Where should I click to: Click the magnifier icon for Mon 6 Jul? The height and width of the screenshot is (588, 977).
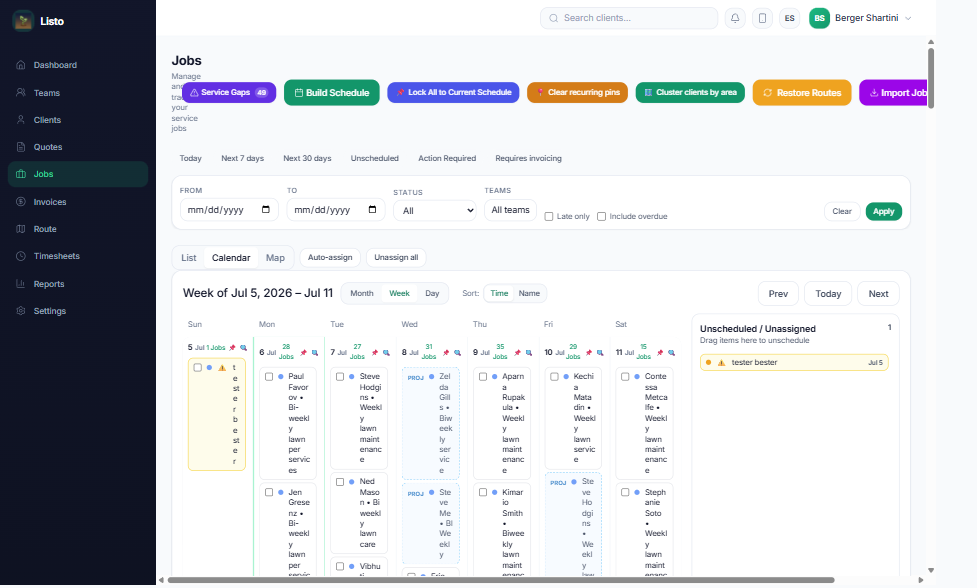(x=315, y=353)
